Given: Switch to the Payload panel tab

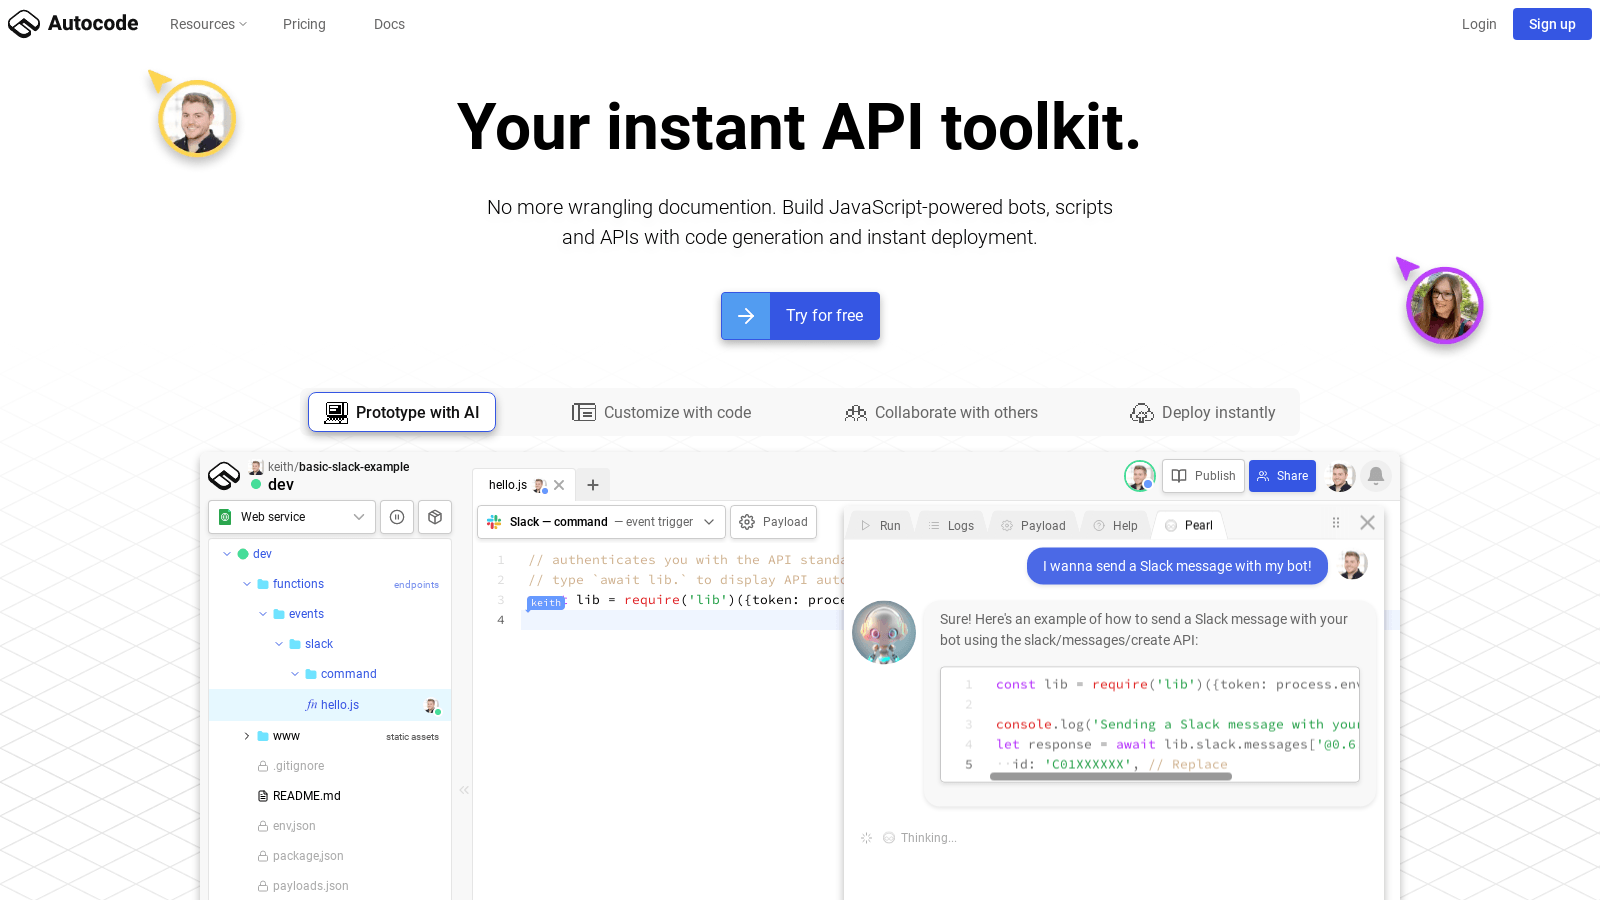Looking at the screenshot, I should (x=1033, y=525).
